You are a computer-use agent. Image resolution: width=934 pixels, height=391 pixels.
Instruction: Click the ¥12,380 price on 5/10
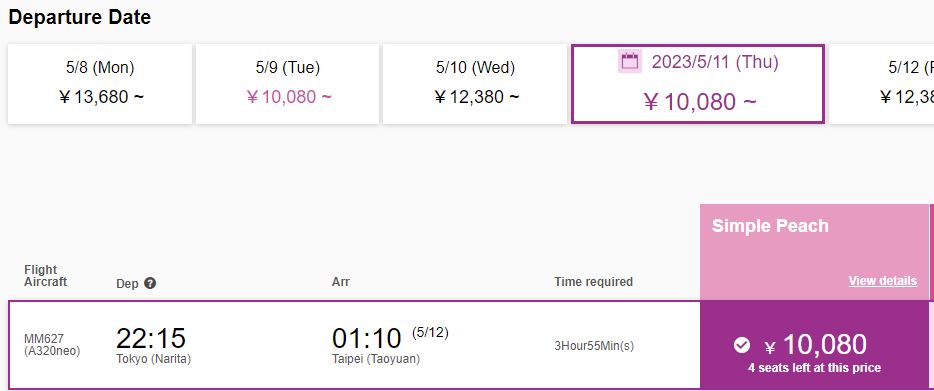tap(476, 97)
